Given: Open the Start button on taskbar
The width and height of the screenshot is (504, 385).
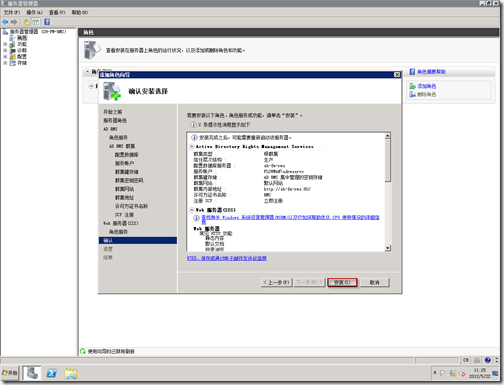Looking at the screenshot, I should (x=9, y=373).
